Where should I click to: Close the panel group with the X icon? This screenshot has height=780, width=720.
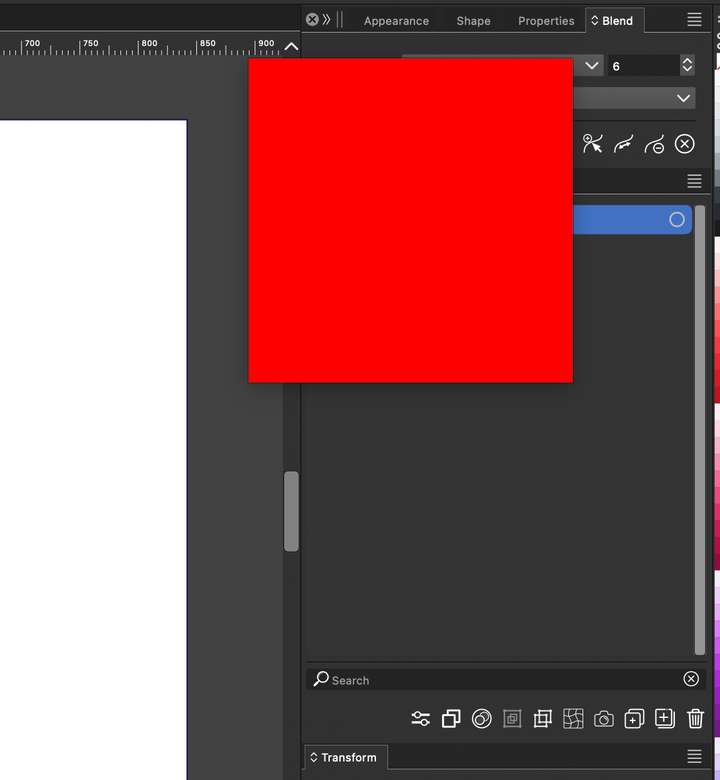(x=312, y=19)
